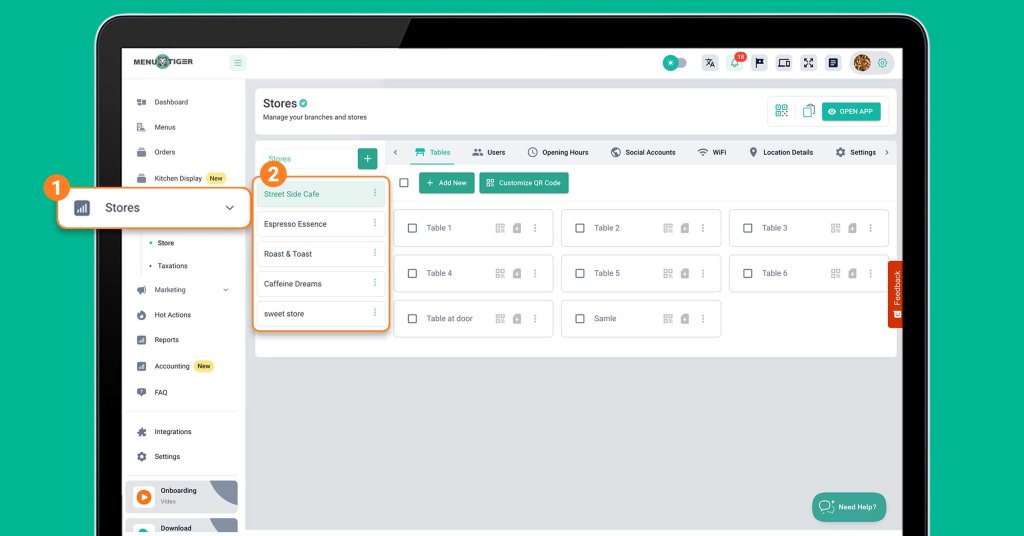Image resolution: width=1024 pixels, height=536 pixels.
Task: Open options menu for Espresso Essence store
Action: 375,224
